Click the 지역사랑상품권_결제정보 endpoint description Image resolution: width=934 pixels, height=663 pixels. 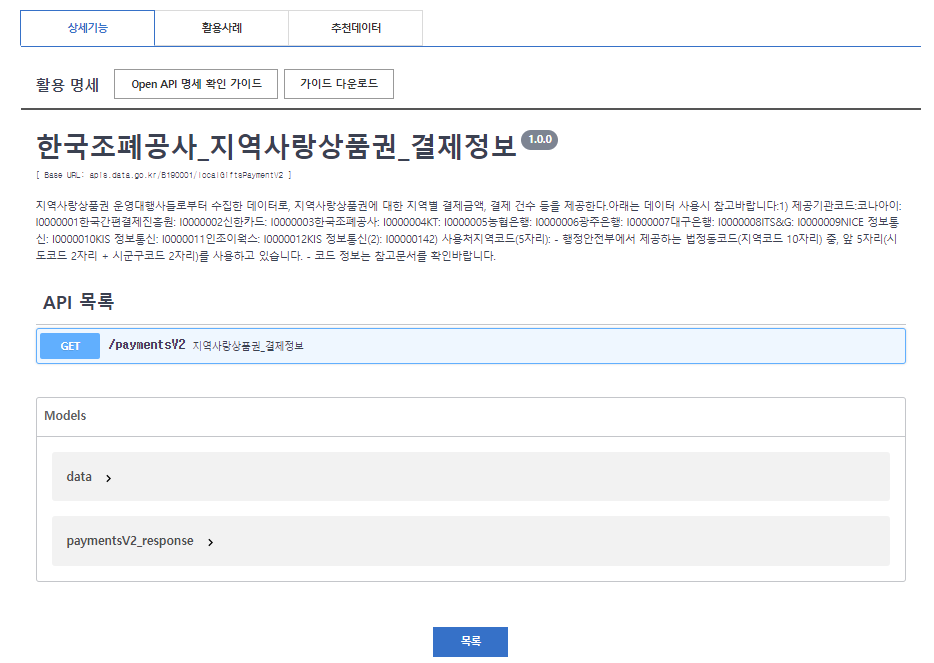[x=248, y=346]
